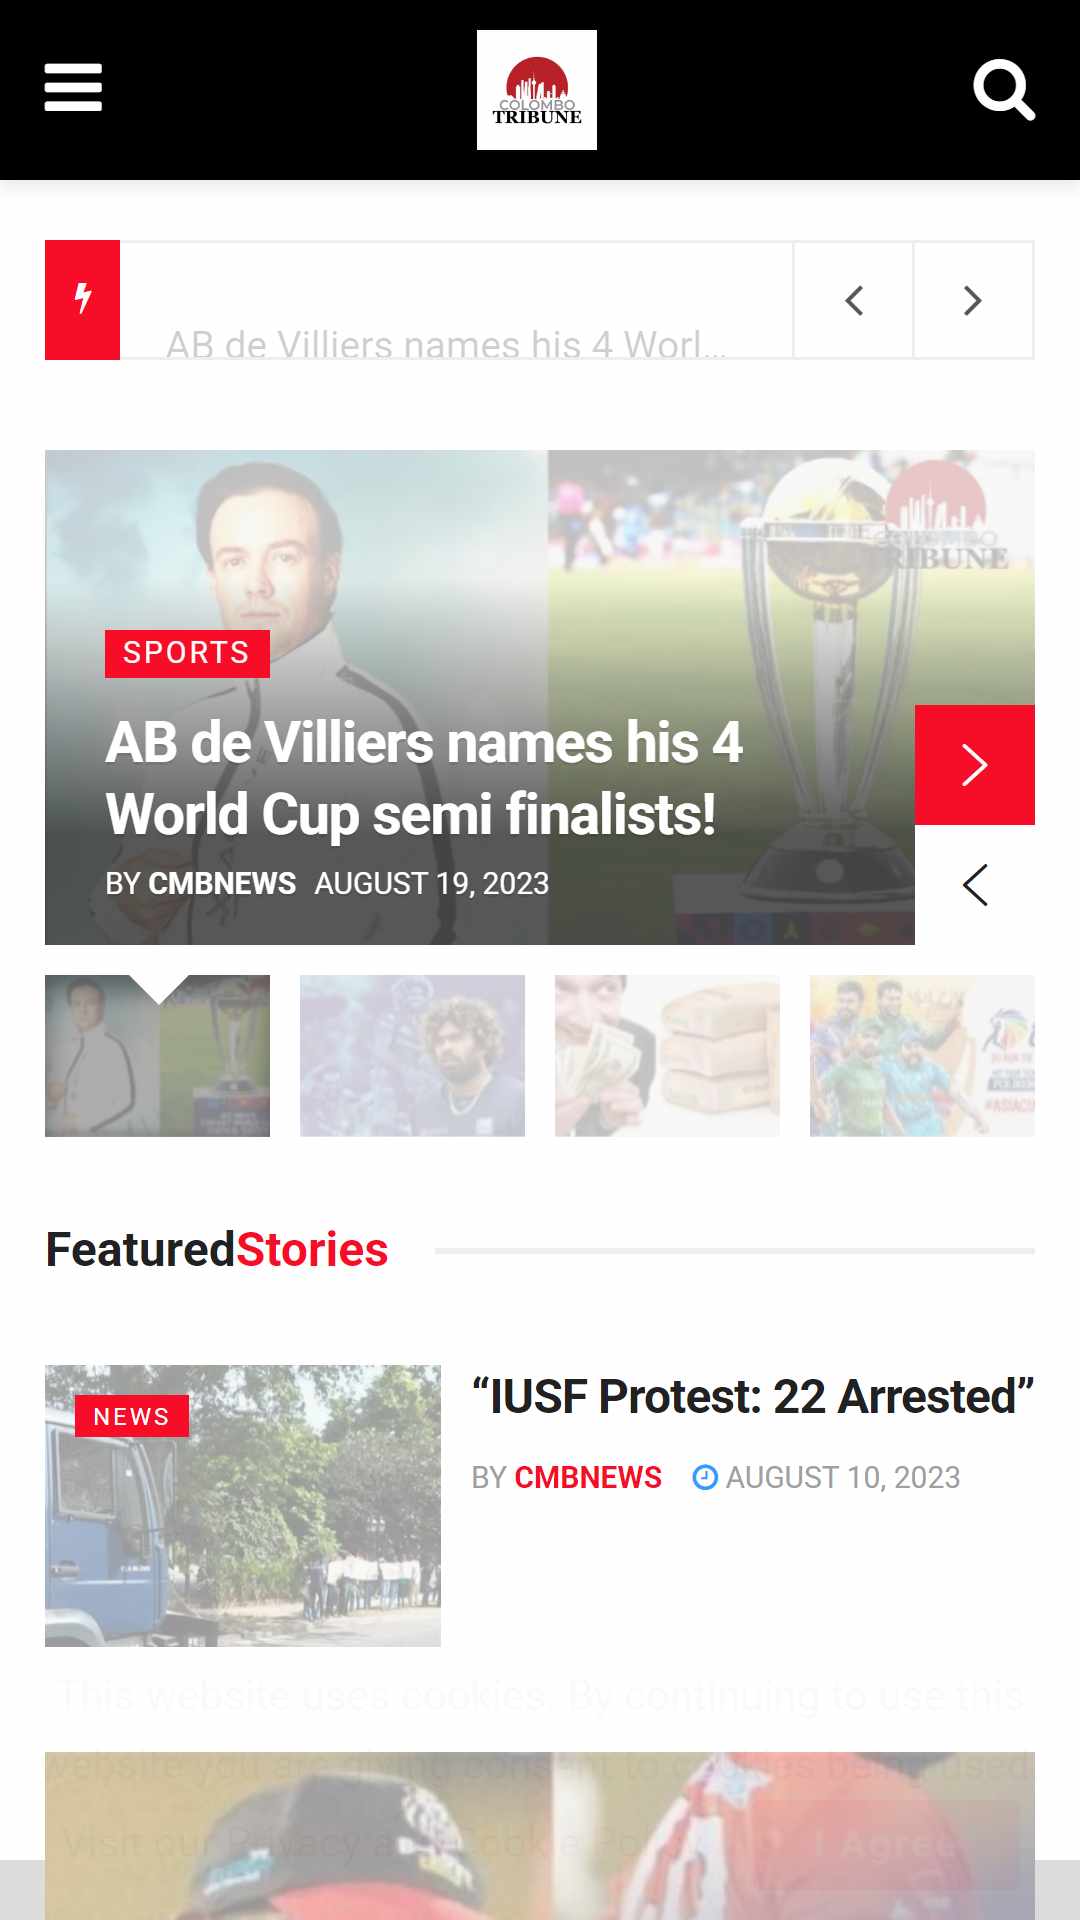This screenshot has height=1920, width=1080.
Task: Open the search magnifier icon
Action: [1004, 90]
